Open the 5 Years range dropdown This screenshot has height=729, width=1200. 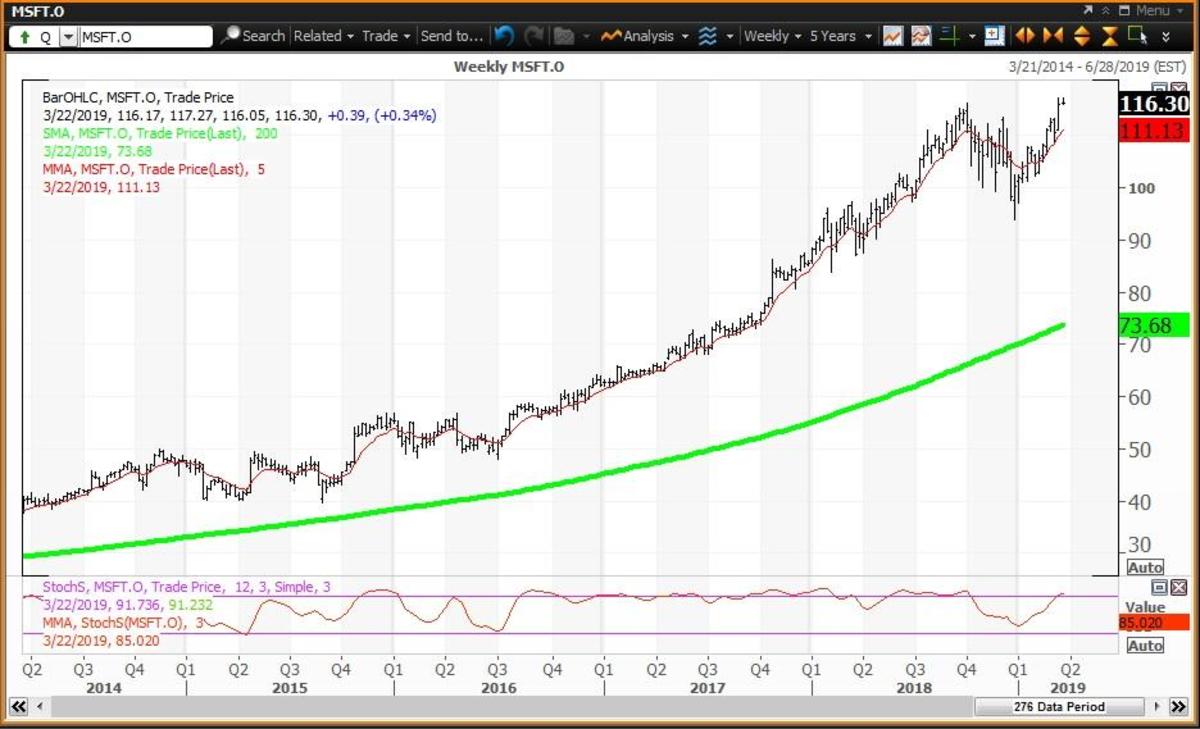(840, 36)
